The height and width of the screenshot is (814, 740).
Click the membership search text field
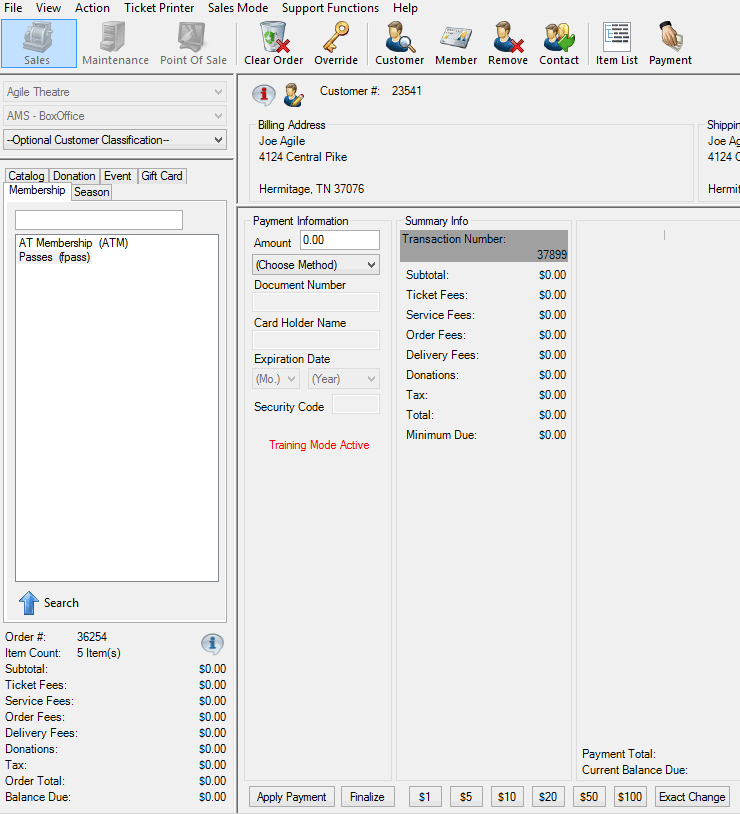pyautogui.click(x=99, y=220)
